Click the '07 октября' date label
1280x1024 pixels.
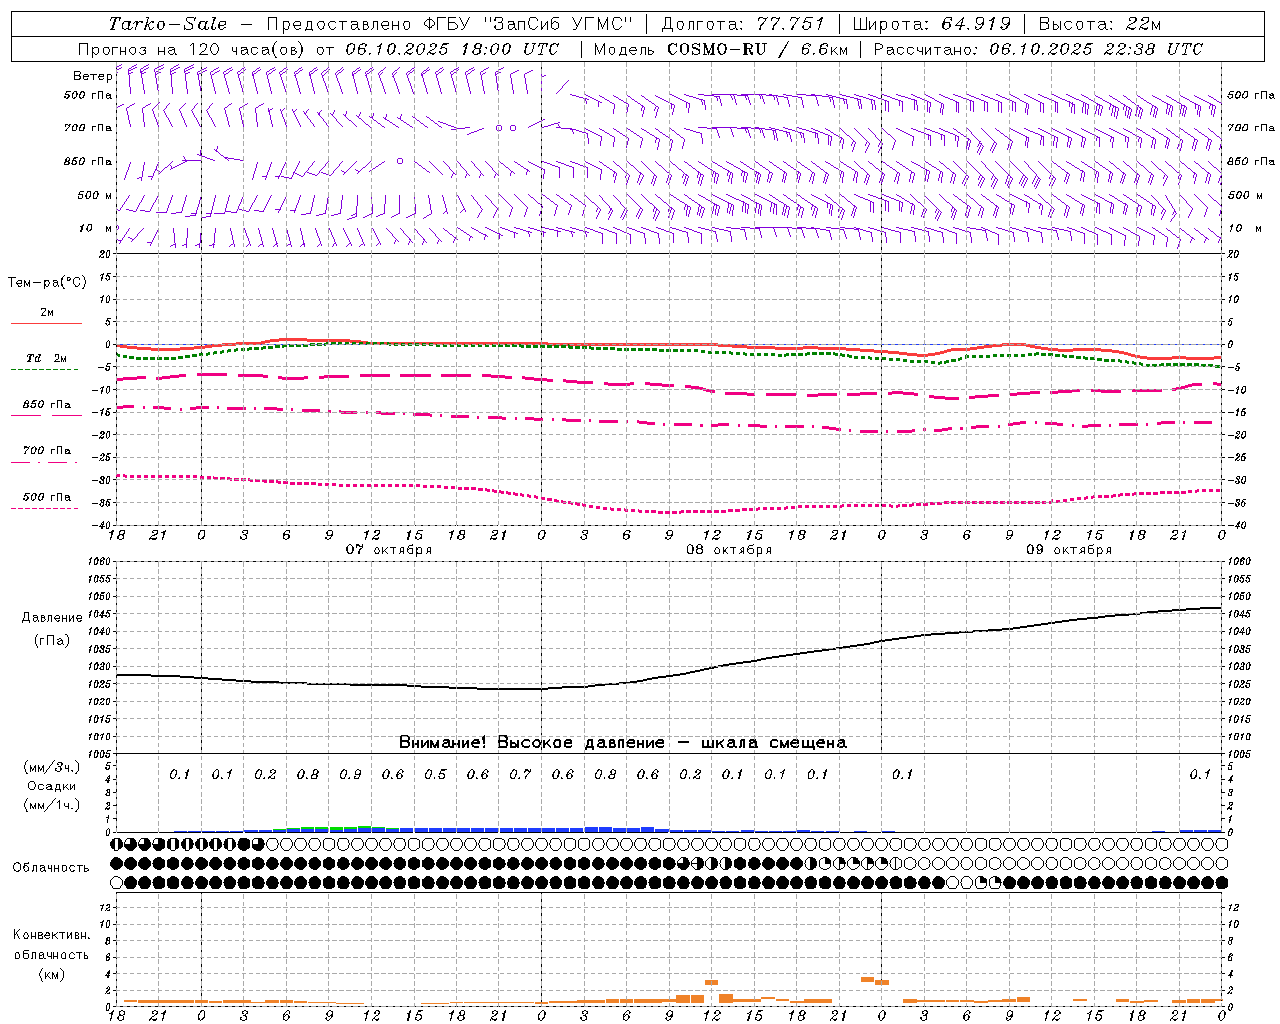[389, 550]
